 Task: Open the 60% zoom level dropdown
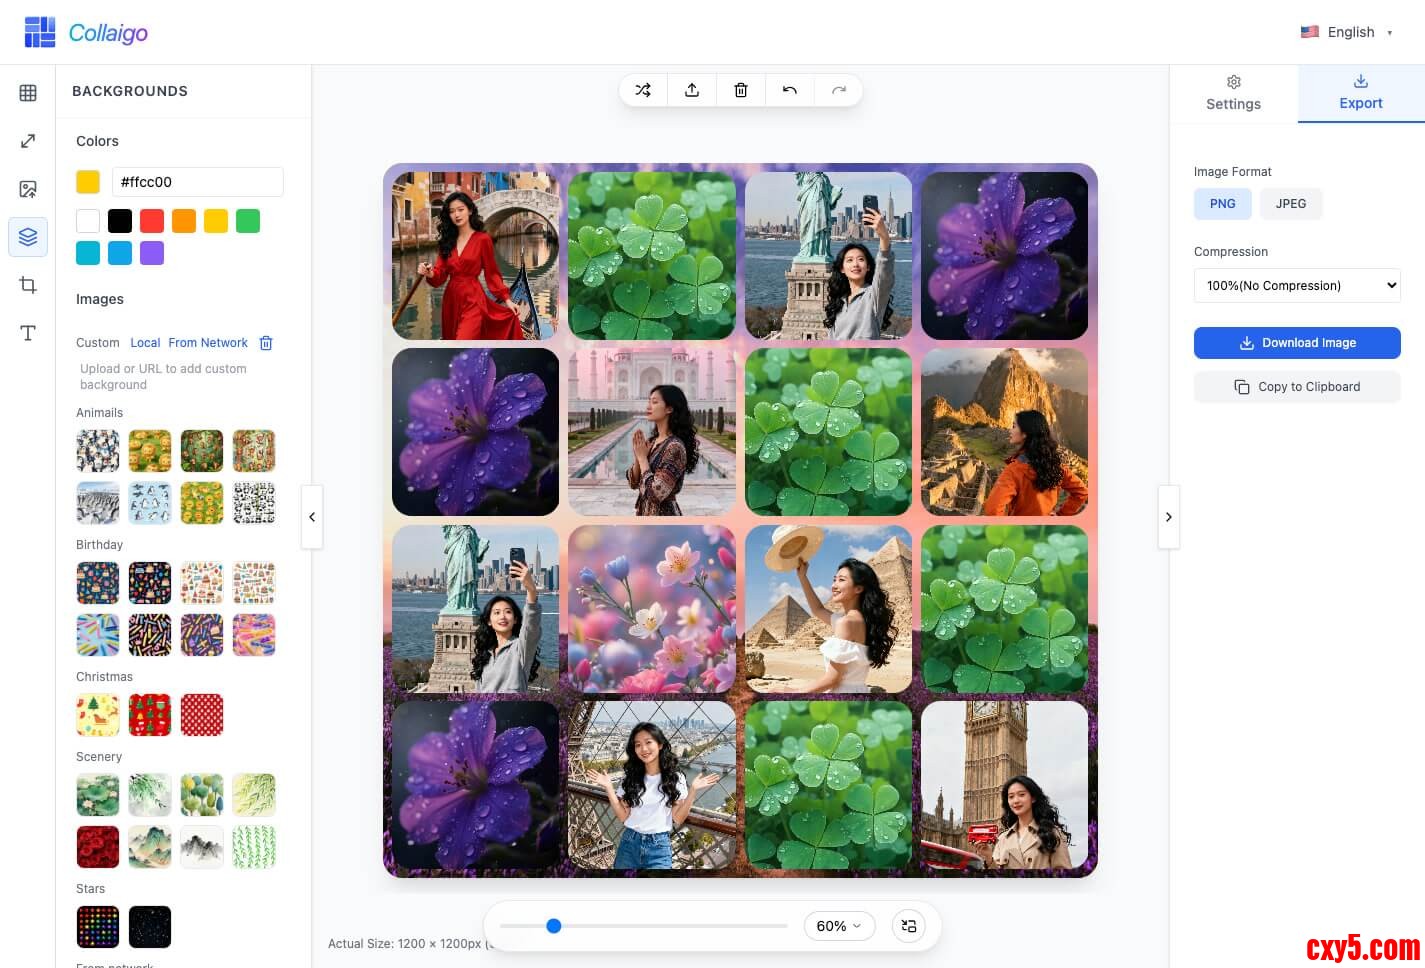pos(839,926)
